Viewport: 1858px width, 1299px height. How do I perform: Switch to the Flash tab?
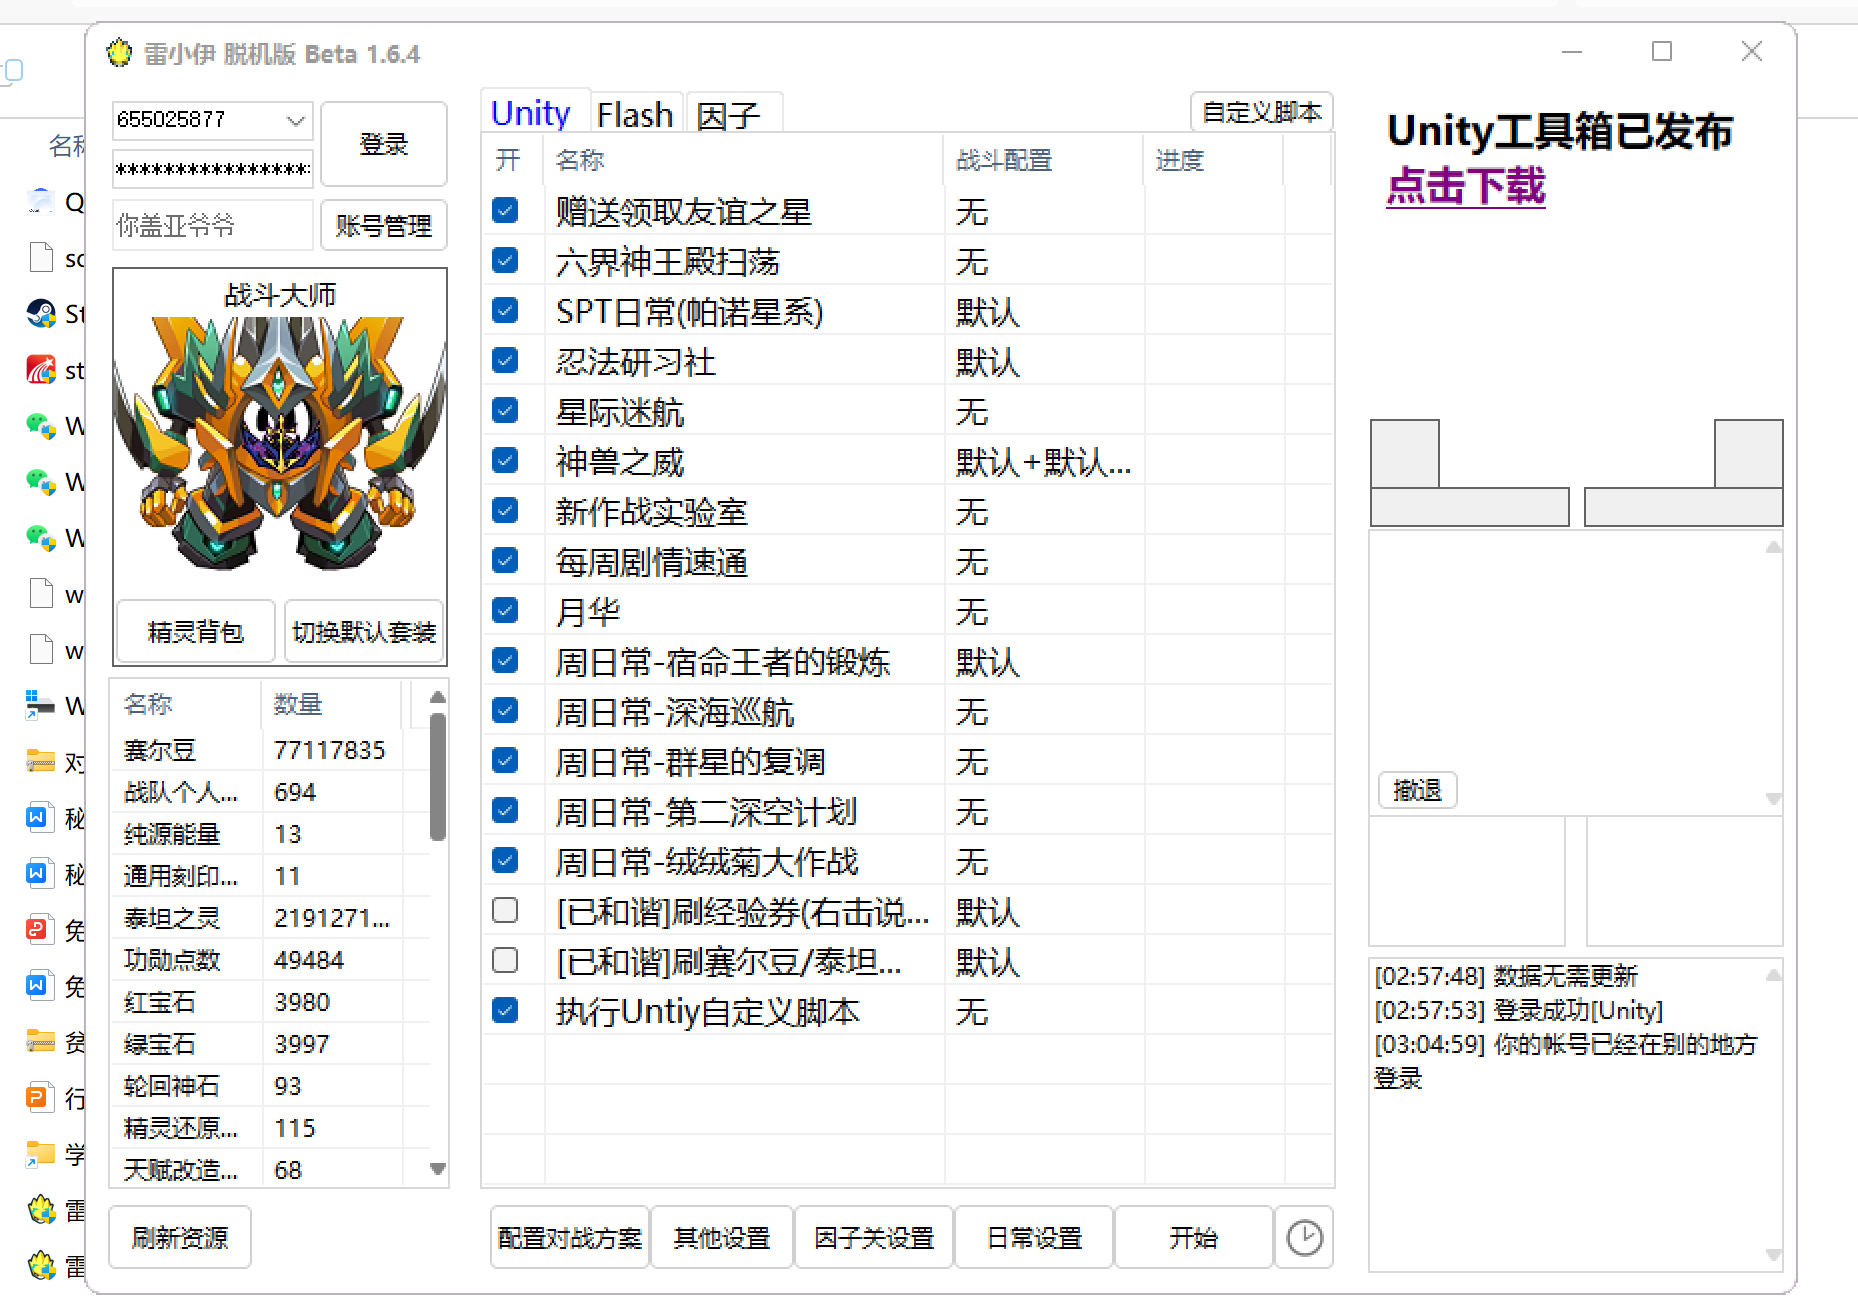pos(635,115)
